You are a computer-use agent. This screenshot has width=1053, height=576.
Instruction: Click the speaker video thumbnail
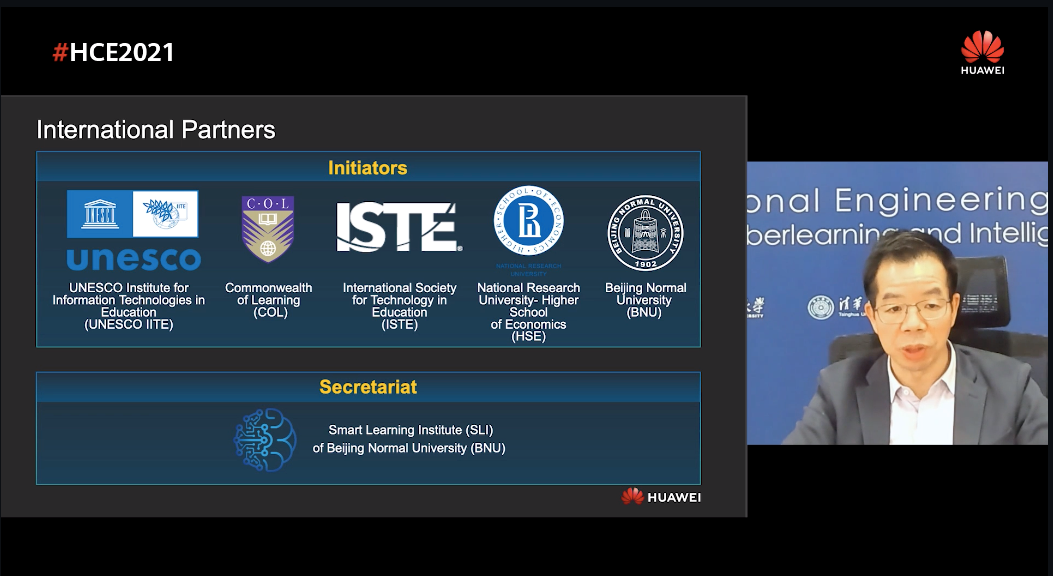(897, 303)
